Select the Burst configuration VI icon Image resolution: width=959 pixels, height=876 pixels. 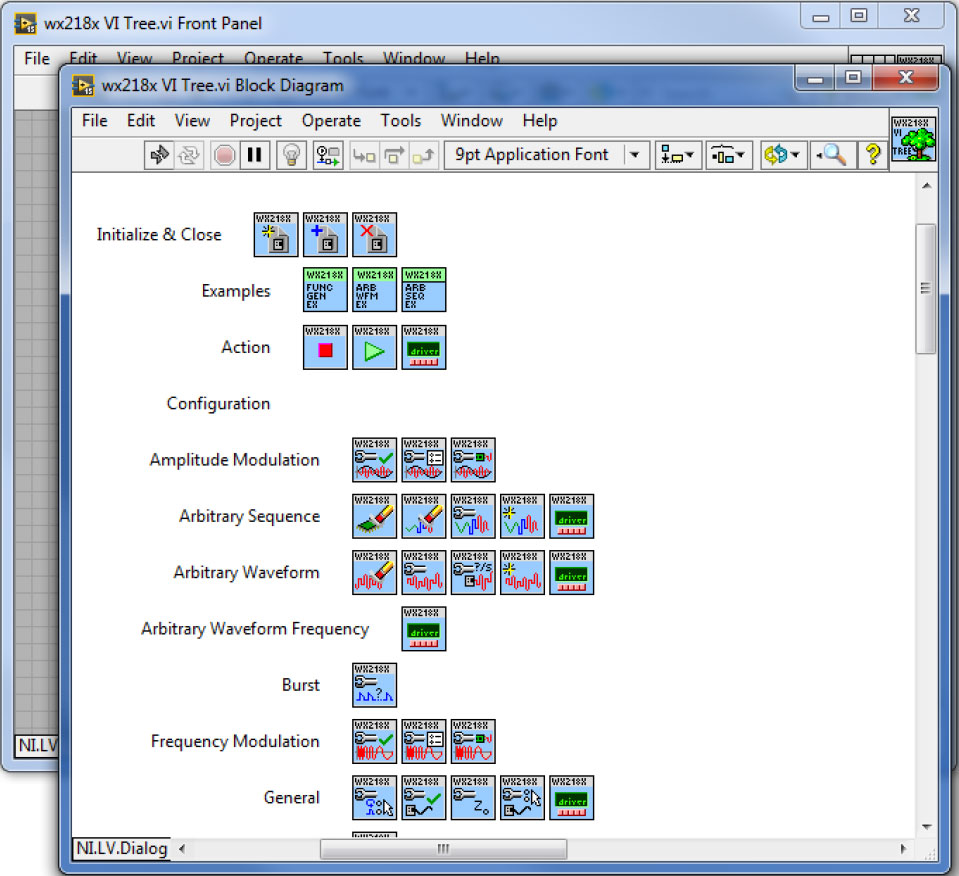point(374,686)
